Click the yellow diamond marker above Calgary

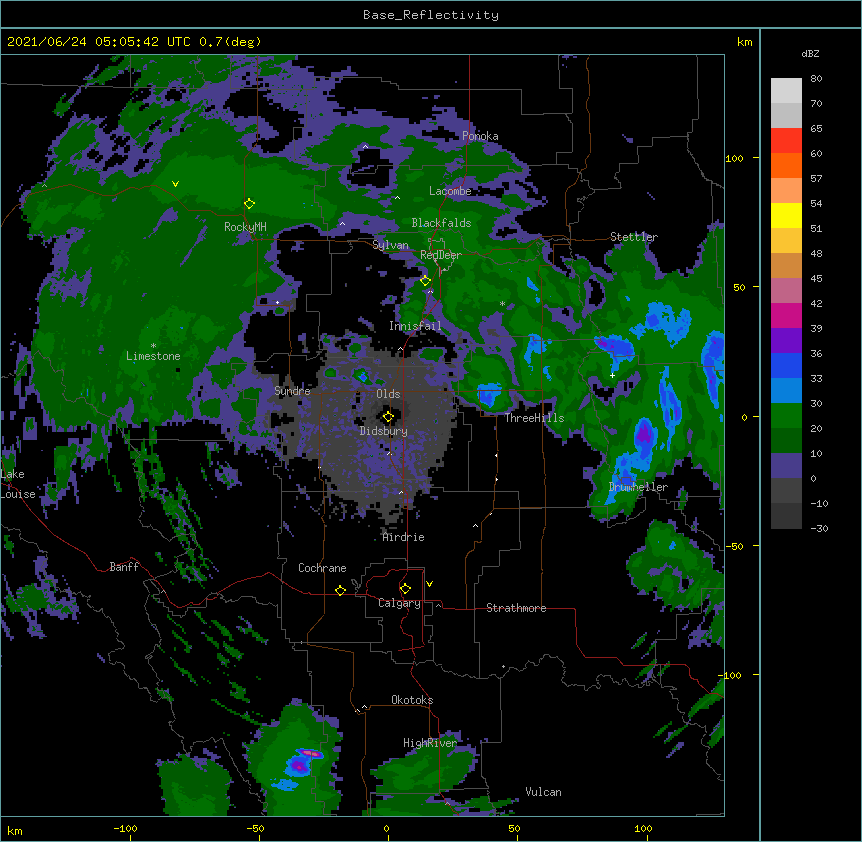tap(405, 589)
